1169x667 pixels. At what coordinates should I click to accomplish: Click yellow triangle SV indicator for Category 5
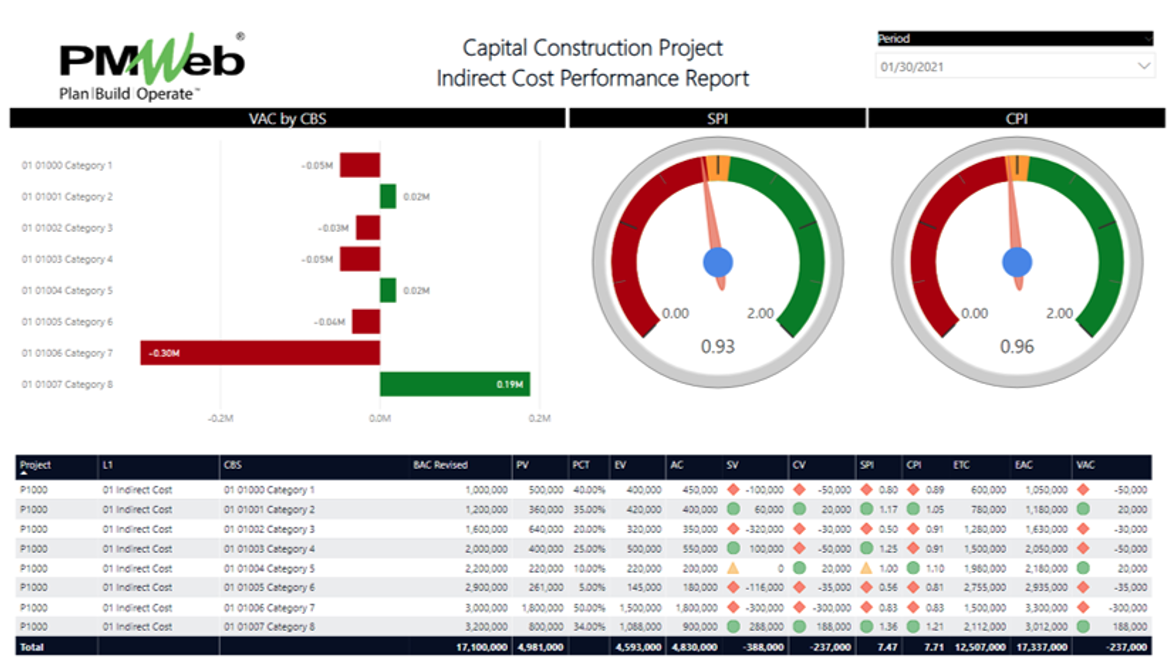732,568
